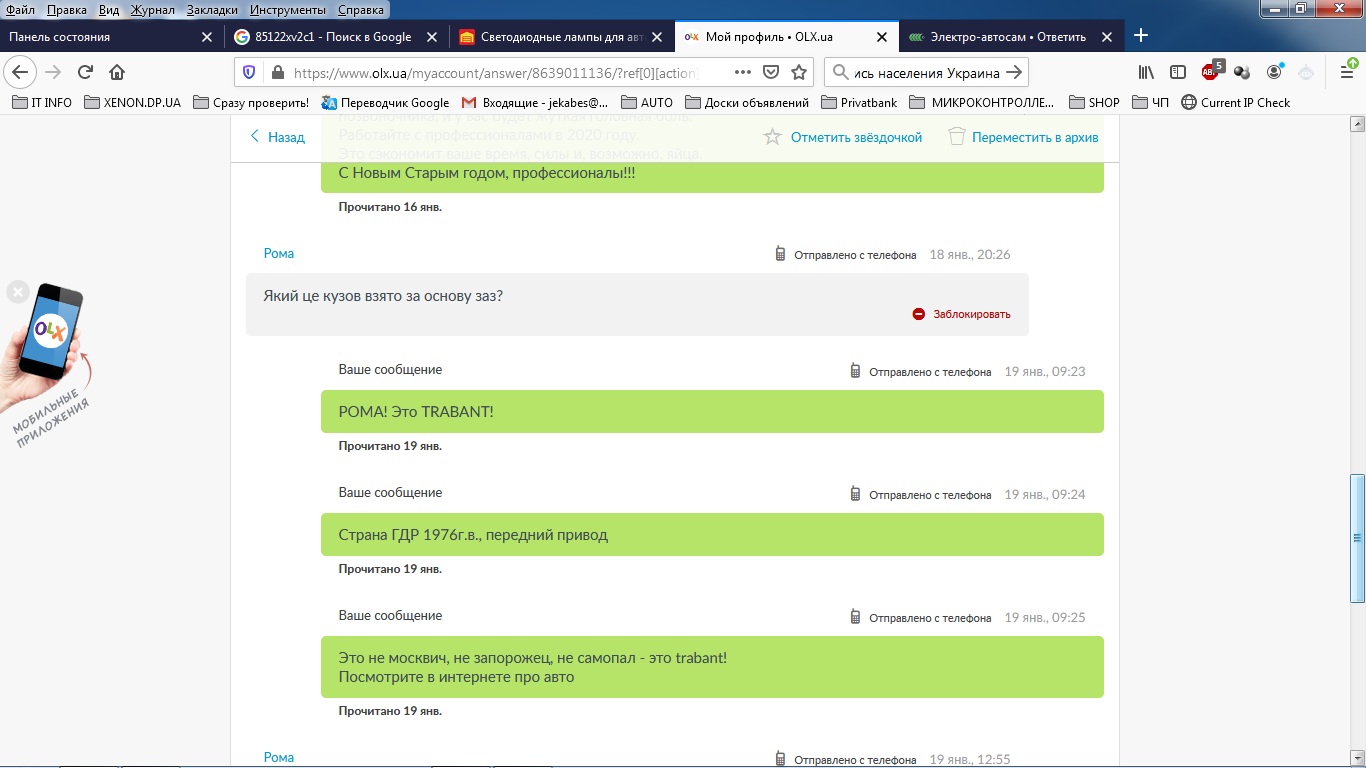Open the Журнал menu

point(152,10)
